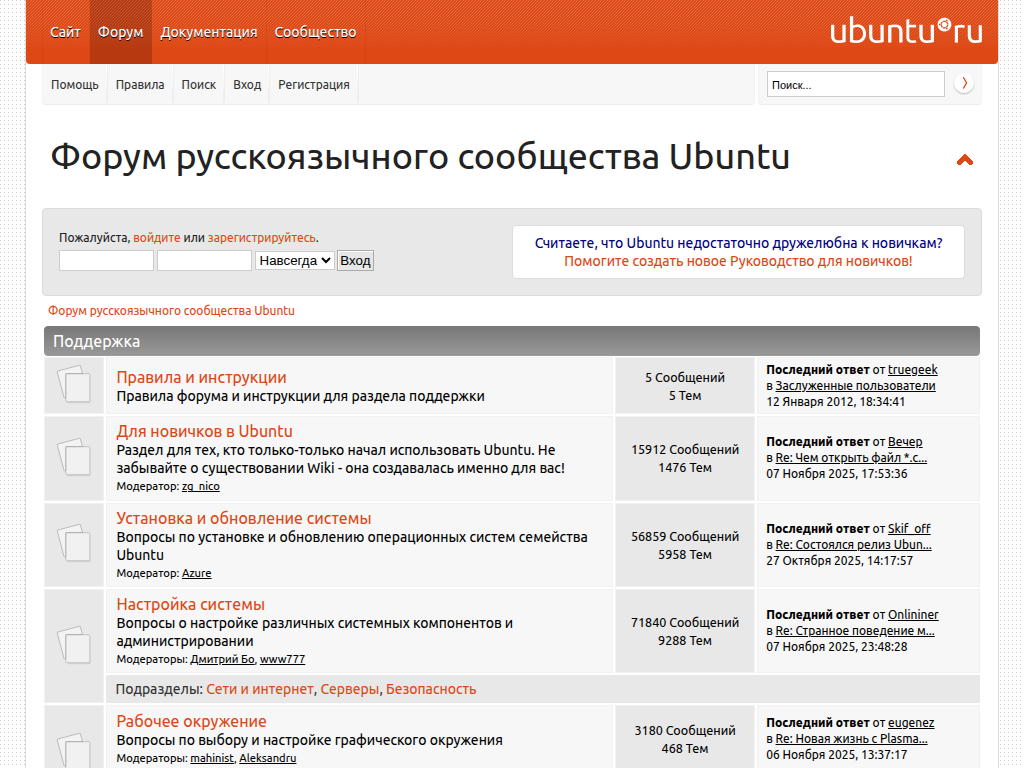
Task: Open the Документация menu item
Action: coord(209,32)
